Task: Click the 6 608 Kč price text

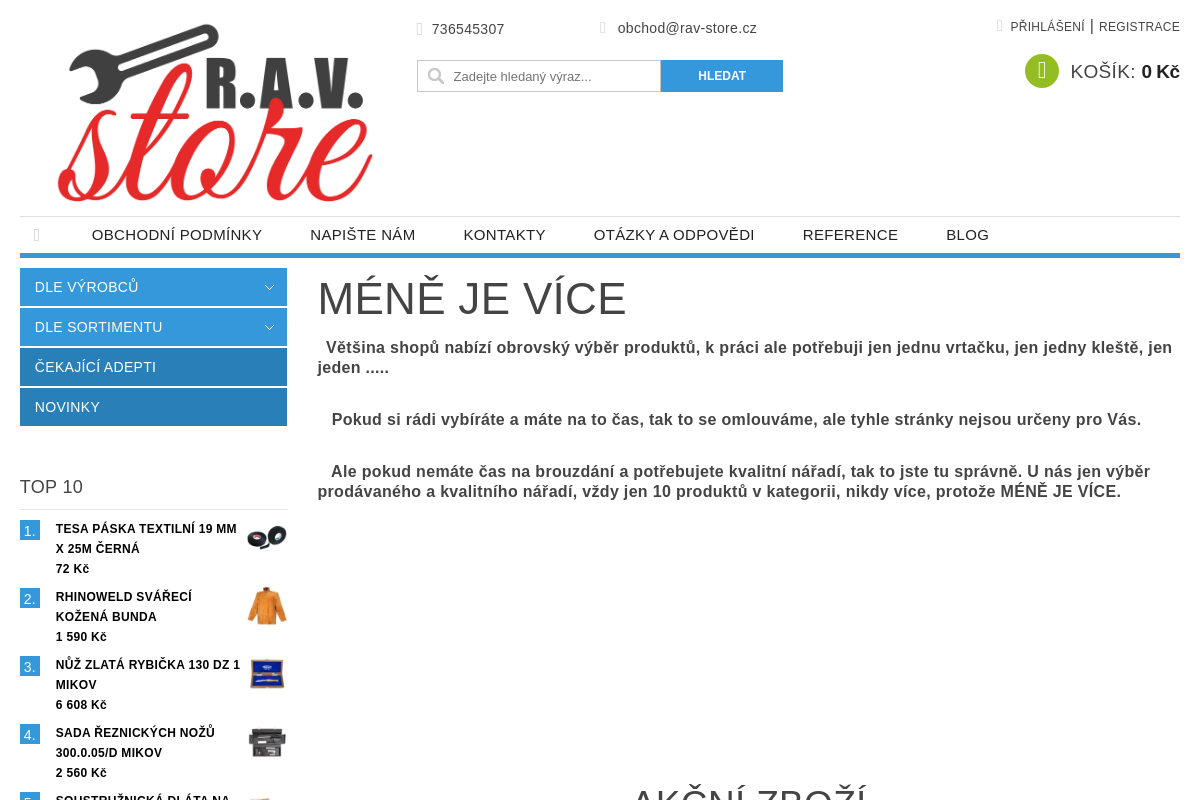Action: pyautogui.click(x=81, y=705)
